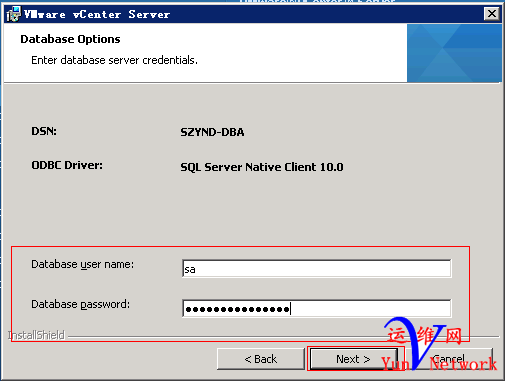The image size is (505, 381).
Task: Click the Next > button
Action: click(354, 359)
